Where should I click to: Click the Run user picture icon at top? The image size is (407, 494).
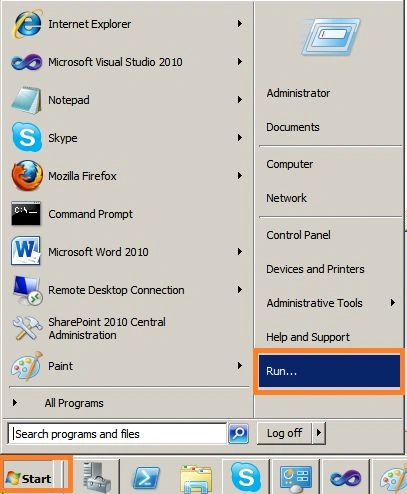(331, 37)
